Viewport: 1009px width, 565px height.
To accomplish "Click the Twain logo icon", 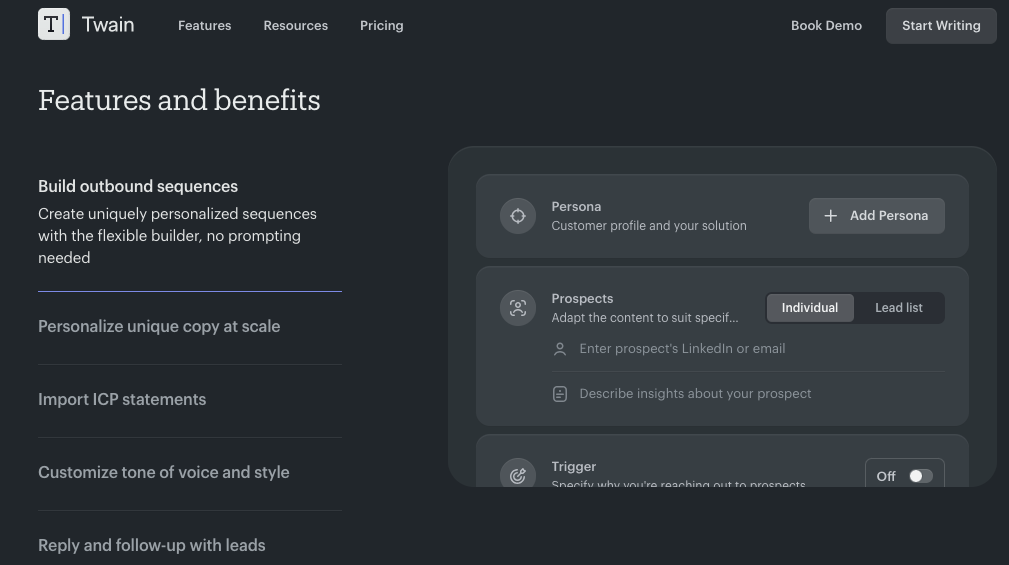I will (x=54, y=25).
